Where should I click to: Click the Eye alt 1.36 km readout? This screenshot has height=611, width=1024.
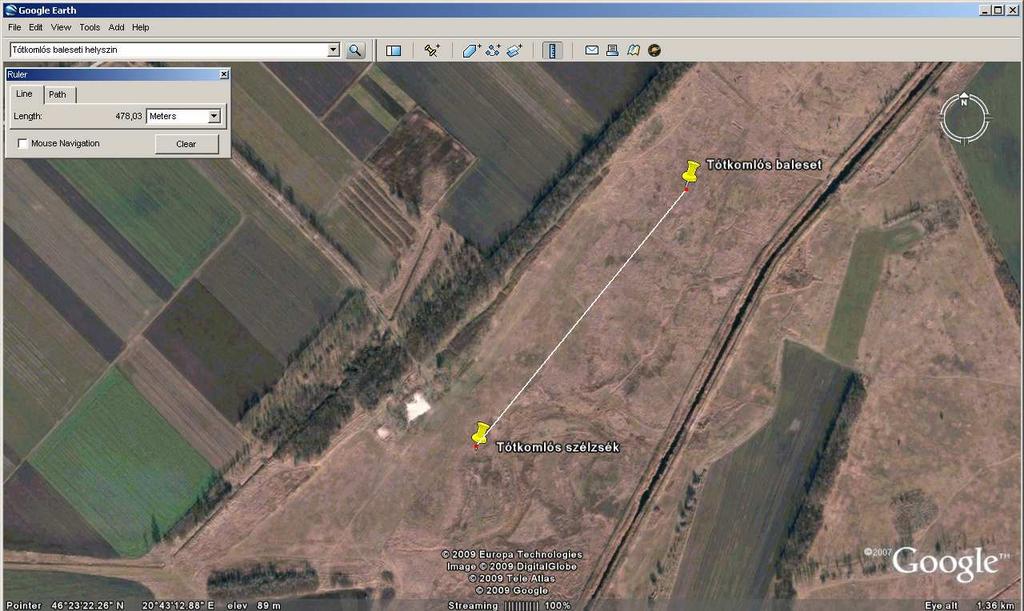click(x=969, y=605)
